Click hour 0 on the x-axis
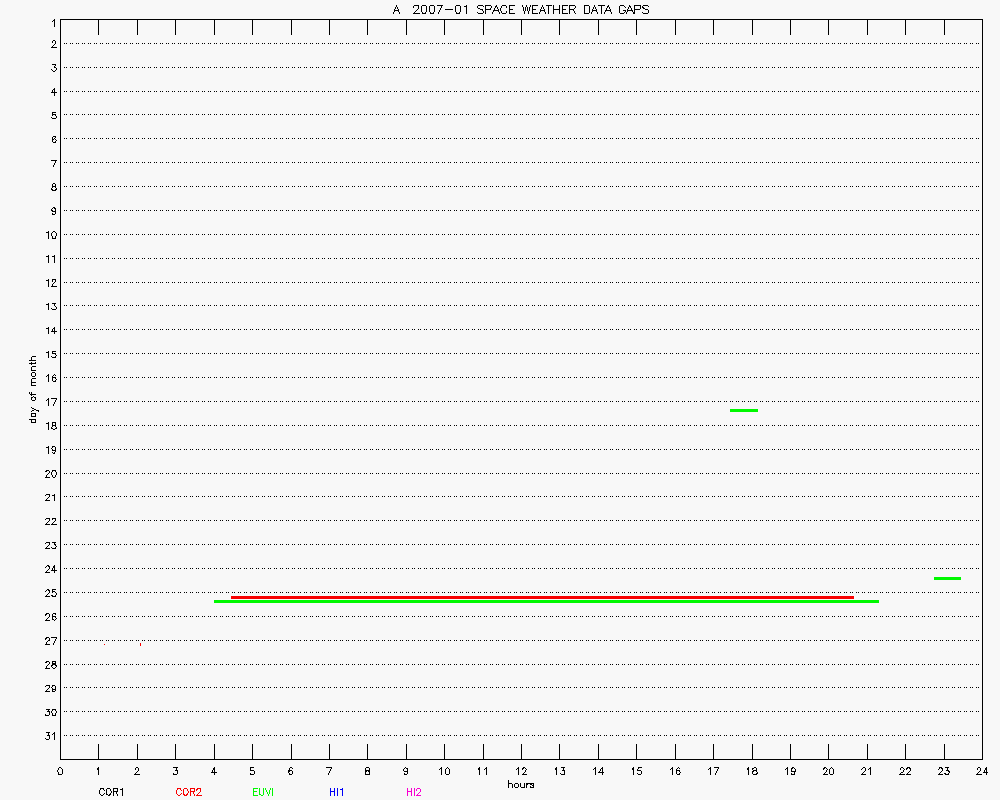 pos(60,771)
